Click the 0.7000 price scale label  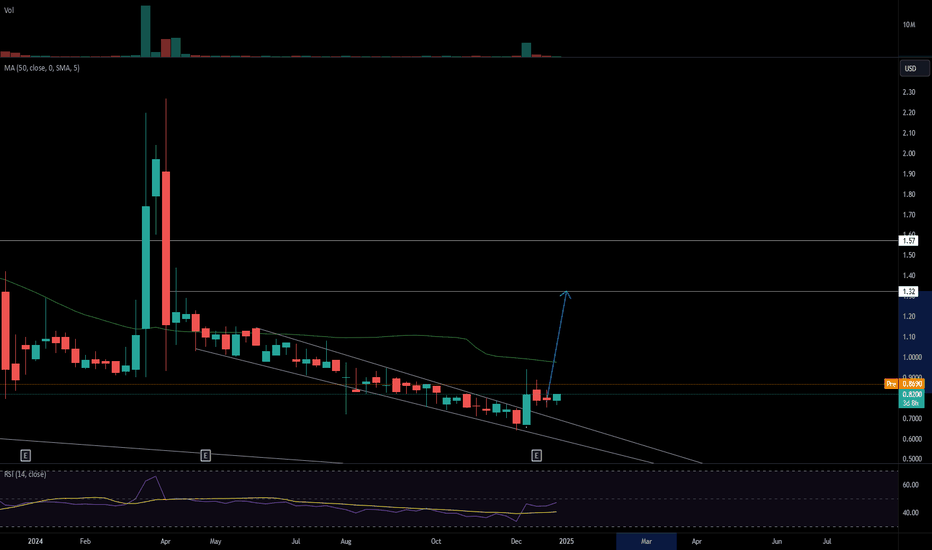[x=912, y=419]
